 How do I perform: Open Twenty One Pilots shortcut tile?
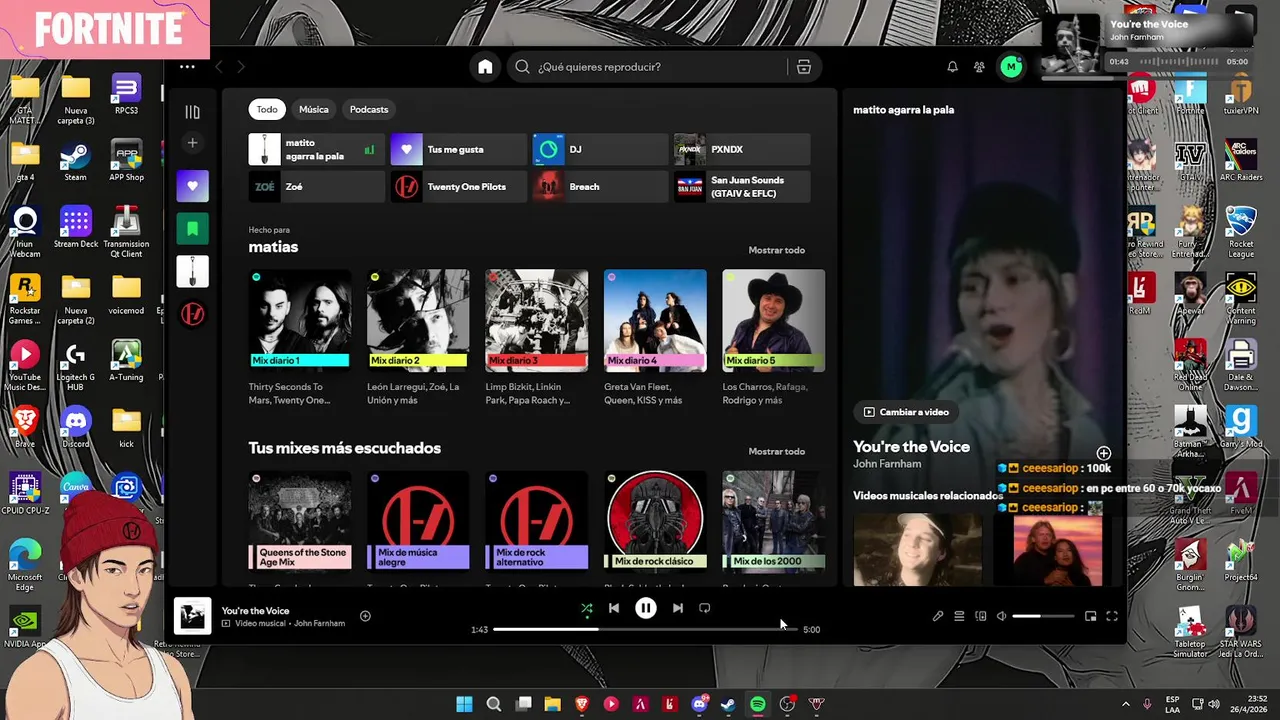tap(458, 186)
